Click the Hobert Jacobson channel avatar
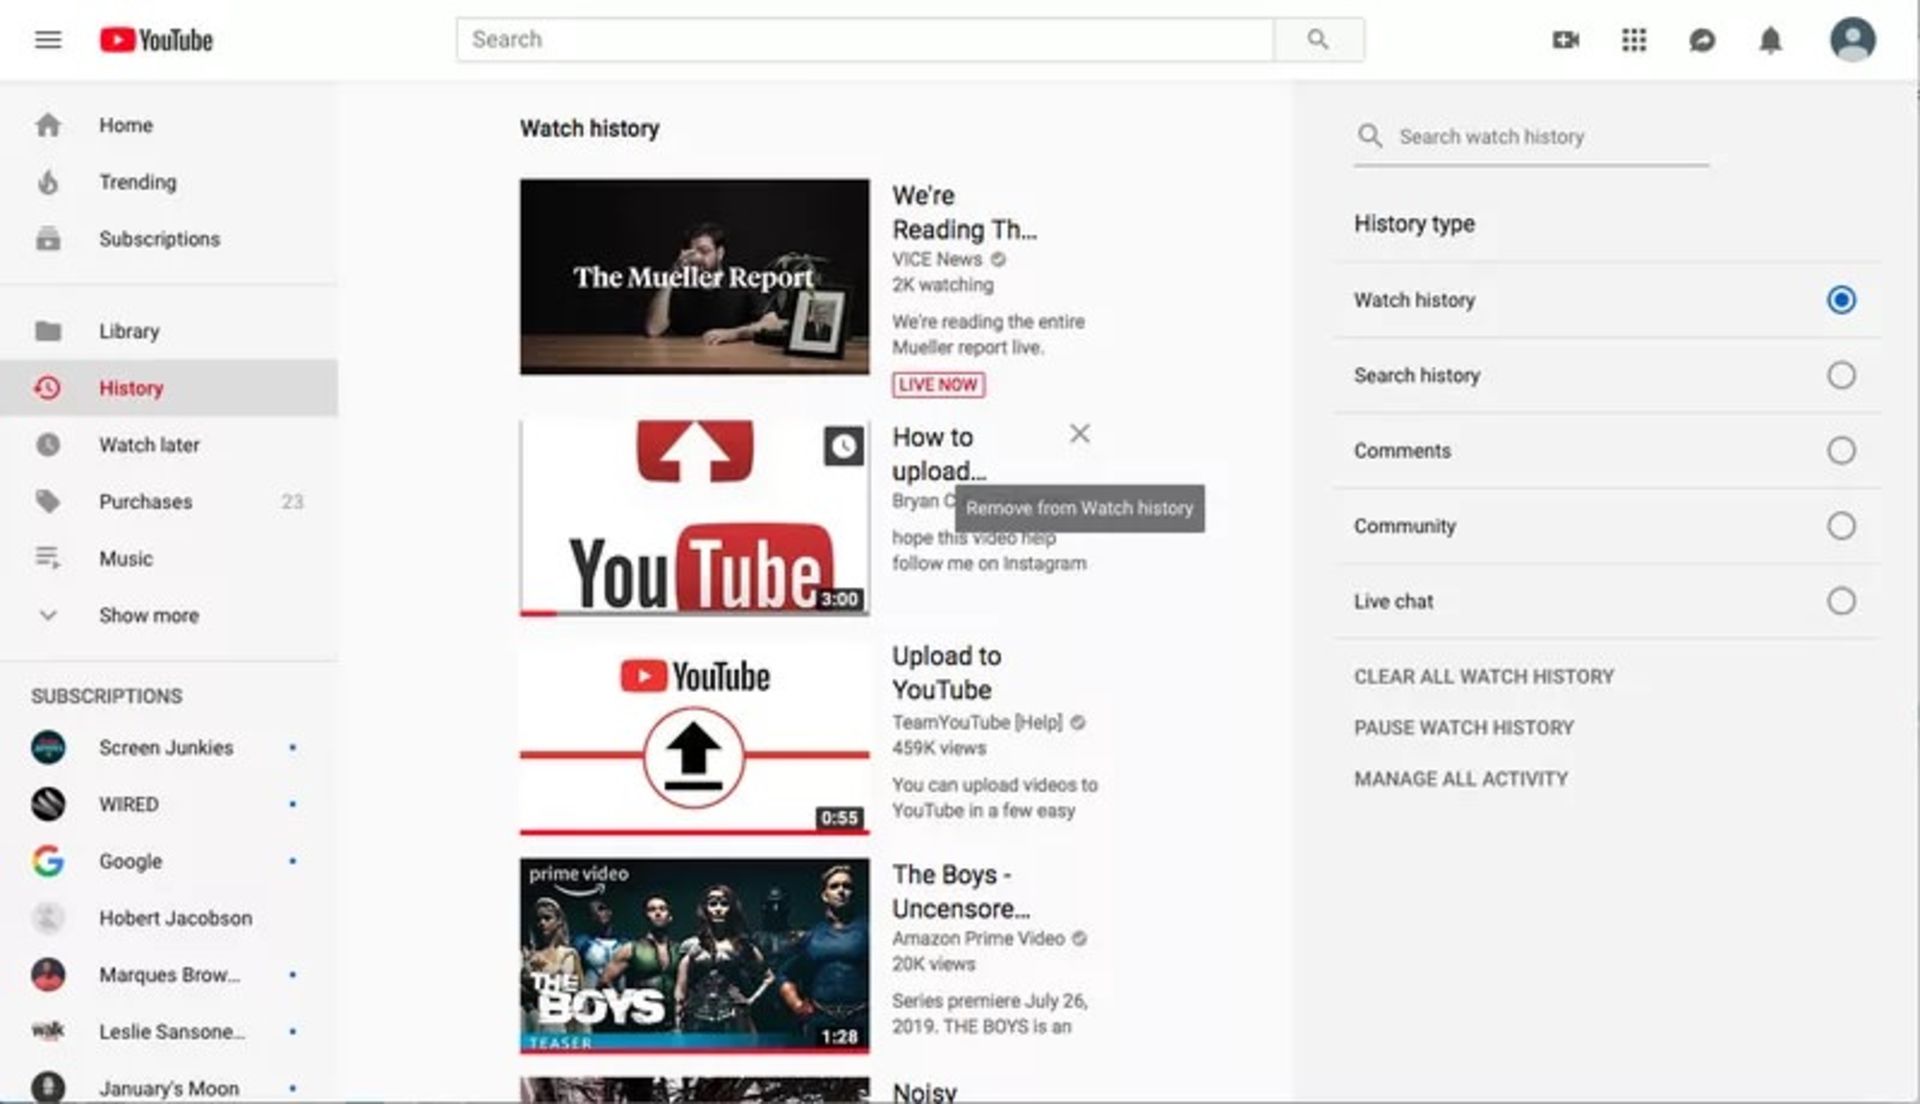This screenshot has height=1104, width=1920. (x=48, y=918)
